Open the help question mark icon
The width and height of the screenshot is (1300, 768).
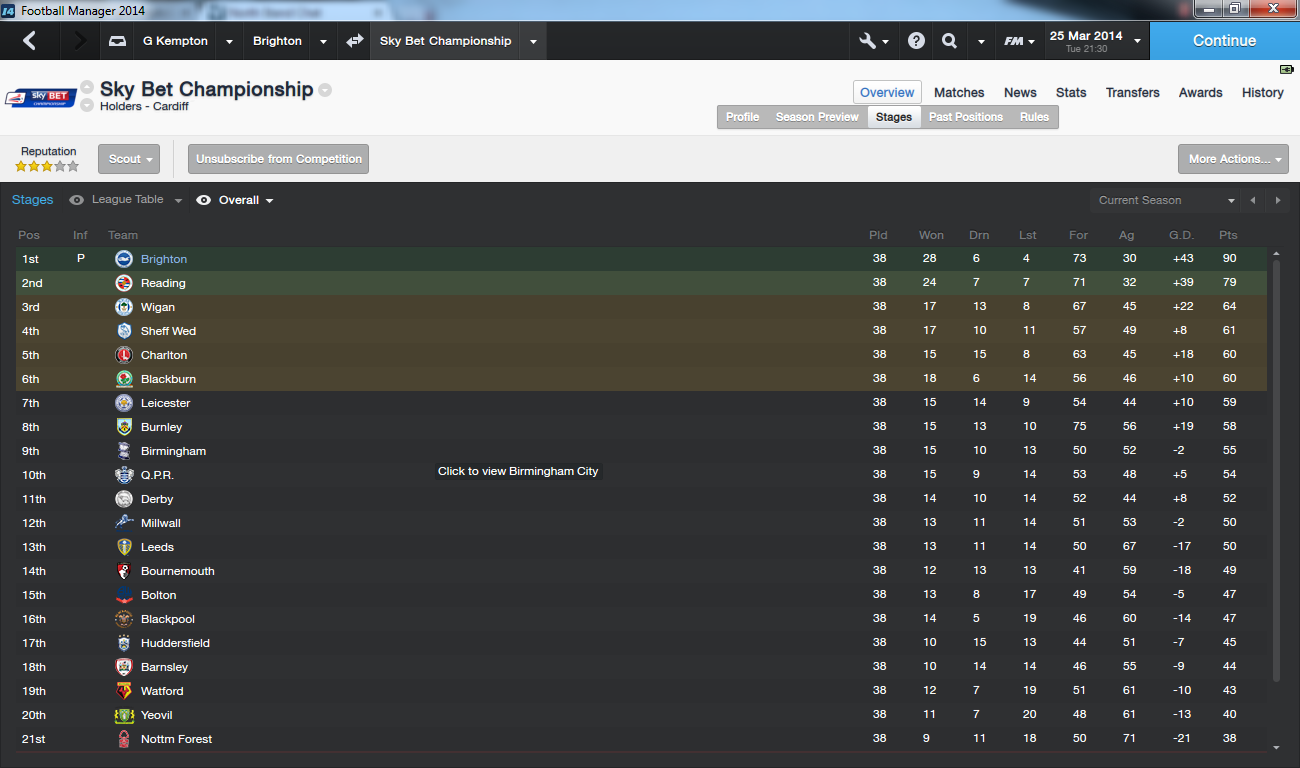(x=916, y=41)
